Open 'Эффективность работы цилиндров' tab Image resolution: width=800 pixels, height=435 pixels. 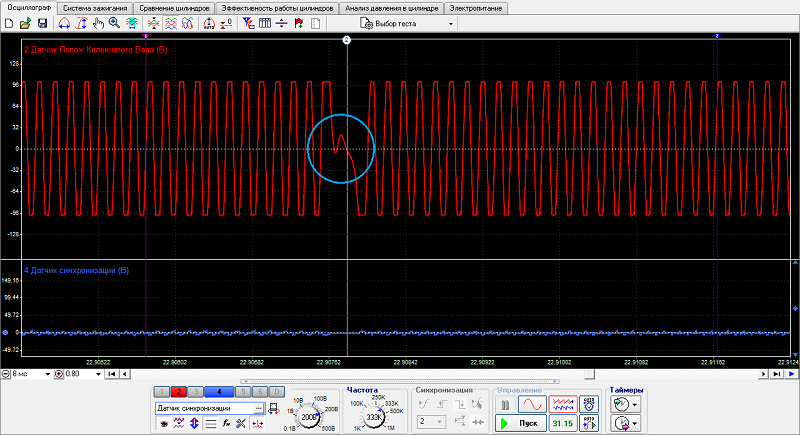277,8
